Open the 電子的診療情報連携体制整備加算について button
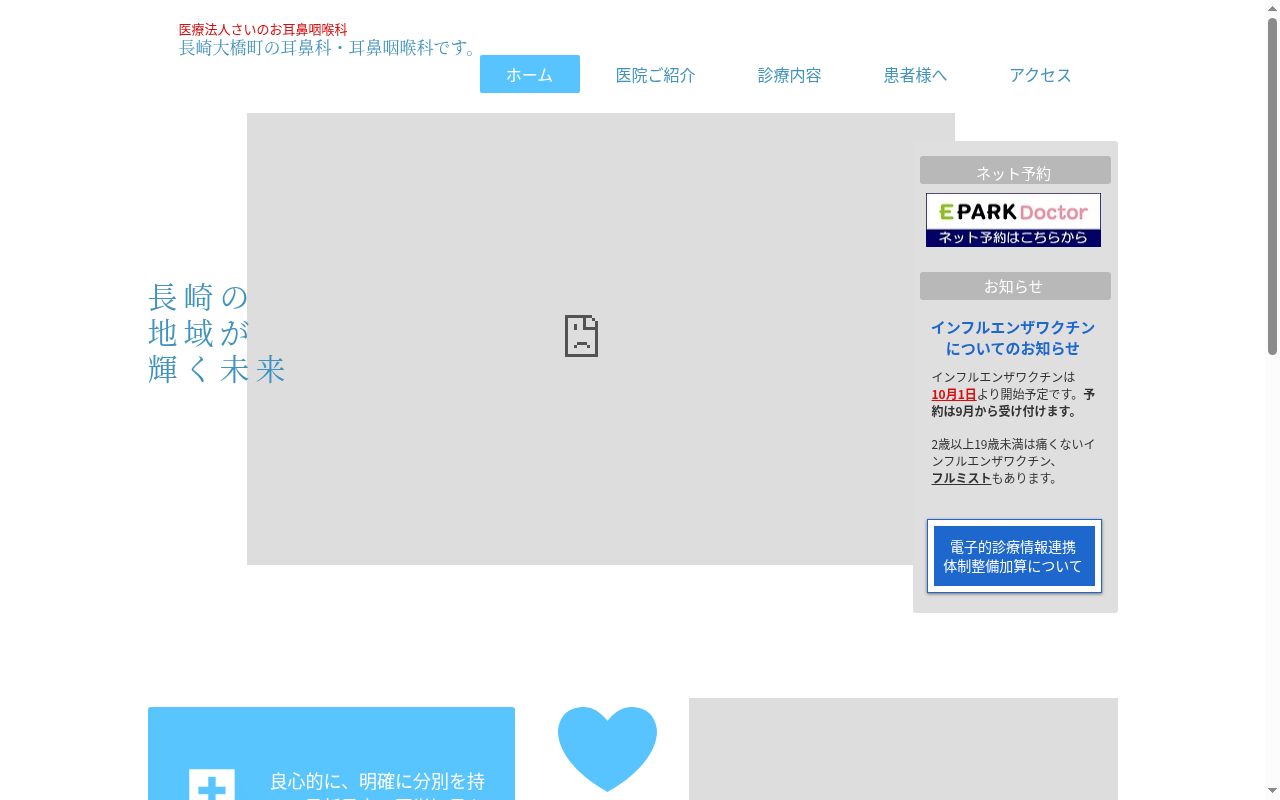 coord(1014,556)
